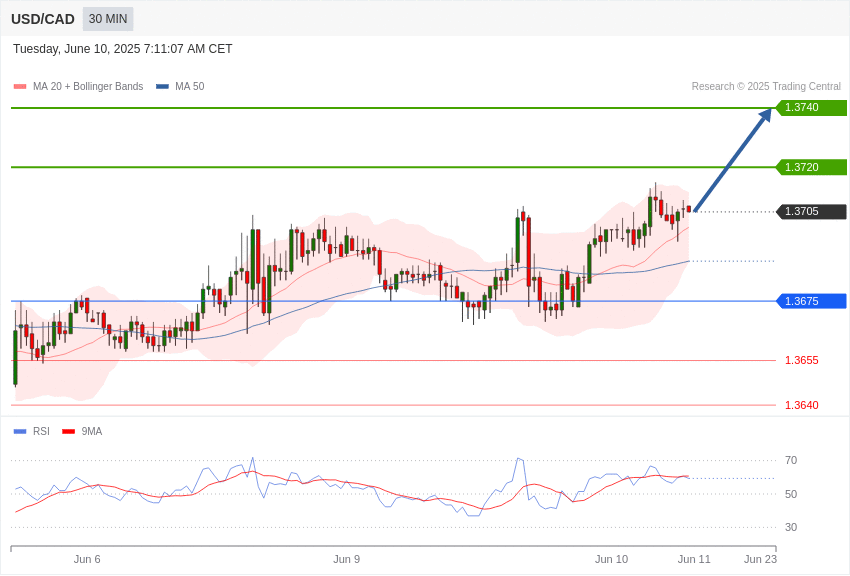Click the RSI 70 axis label
The image size is (850, 576).
791,460
